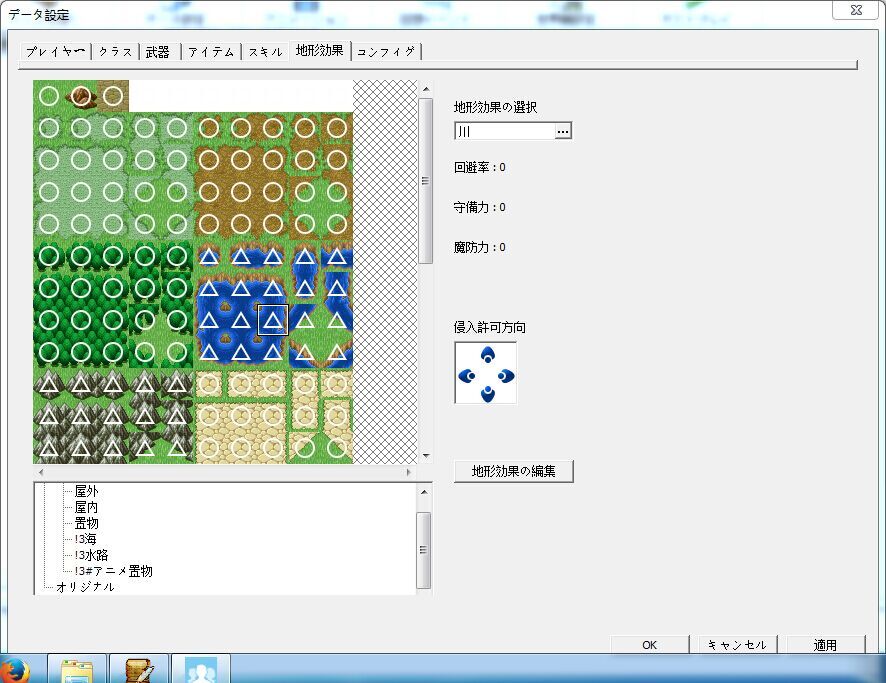Click the 地形効果の編集 button
Screen dimensions: 886x683
tap(514, 471)
